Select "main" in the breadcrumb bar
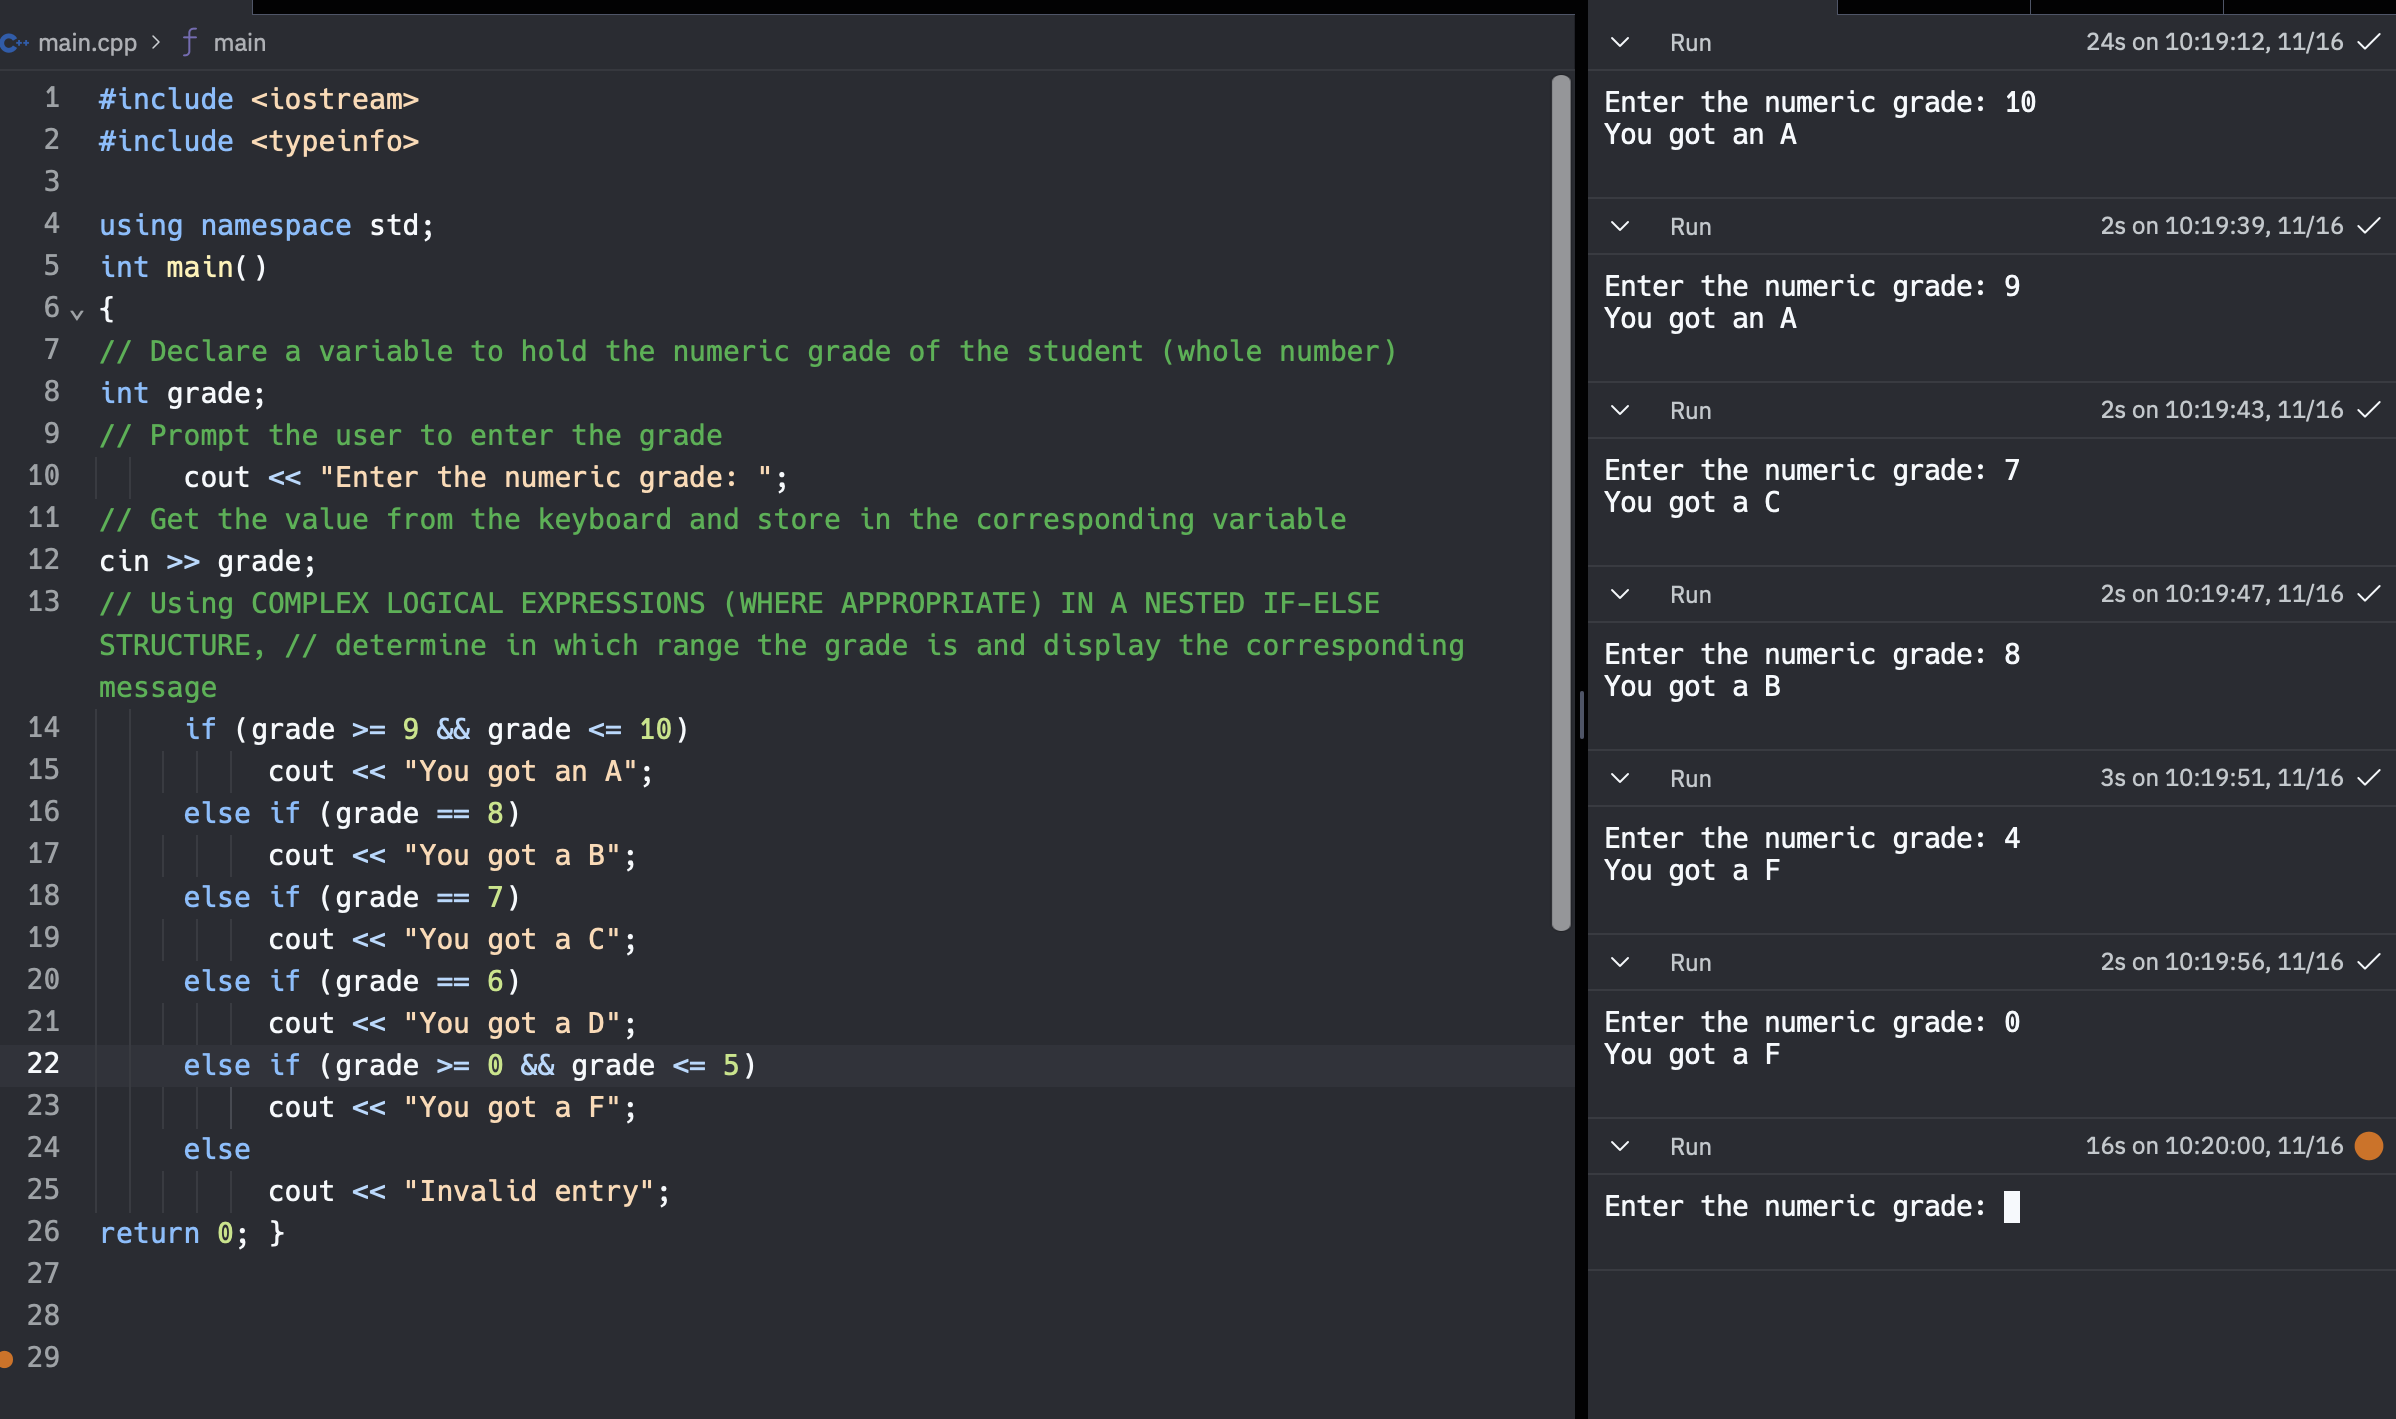Screen dimensions: 2396x1419 240,42
